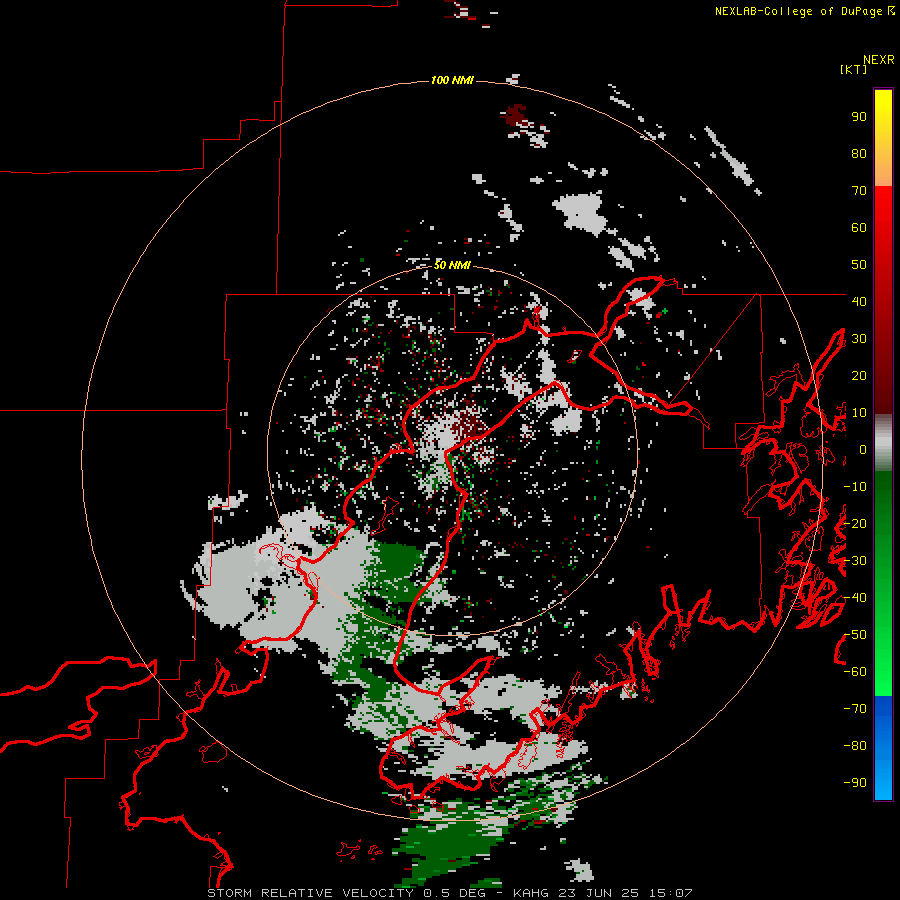Viewport: 900px width, 900px height.
Task: Click the -10 value on the velocity scale
Action: tap(855, 487)
